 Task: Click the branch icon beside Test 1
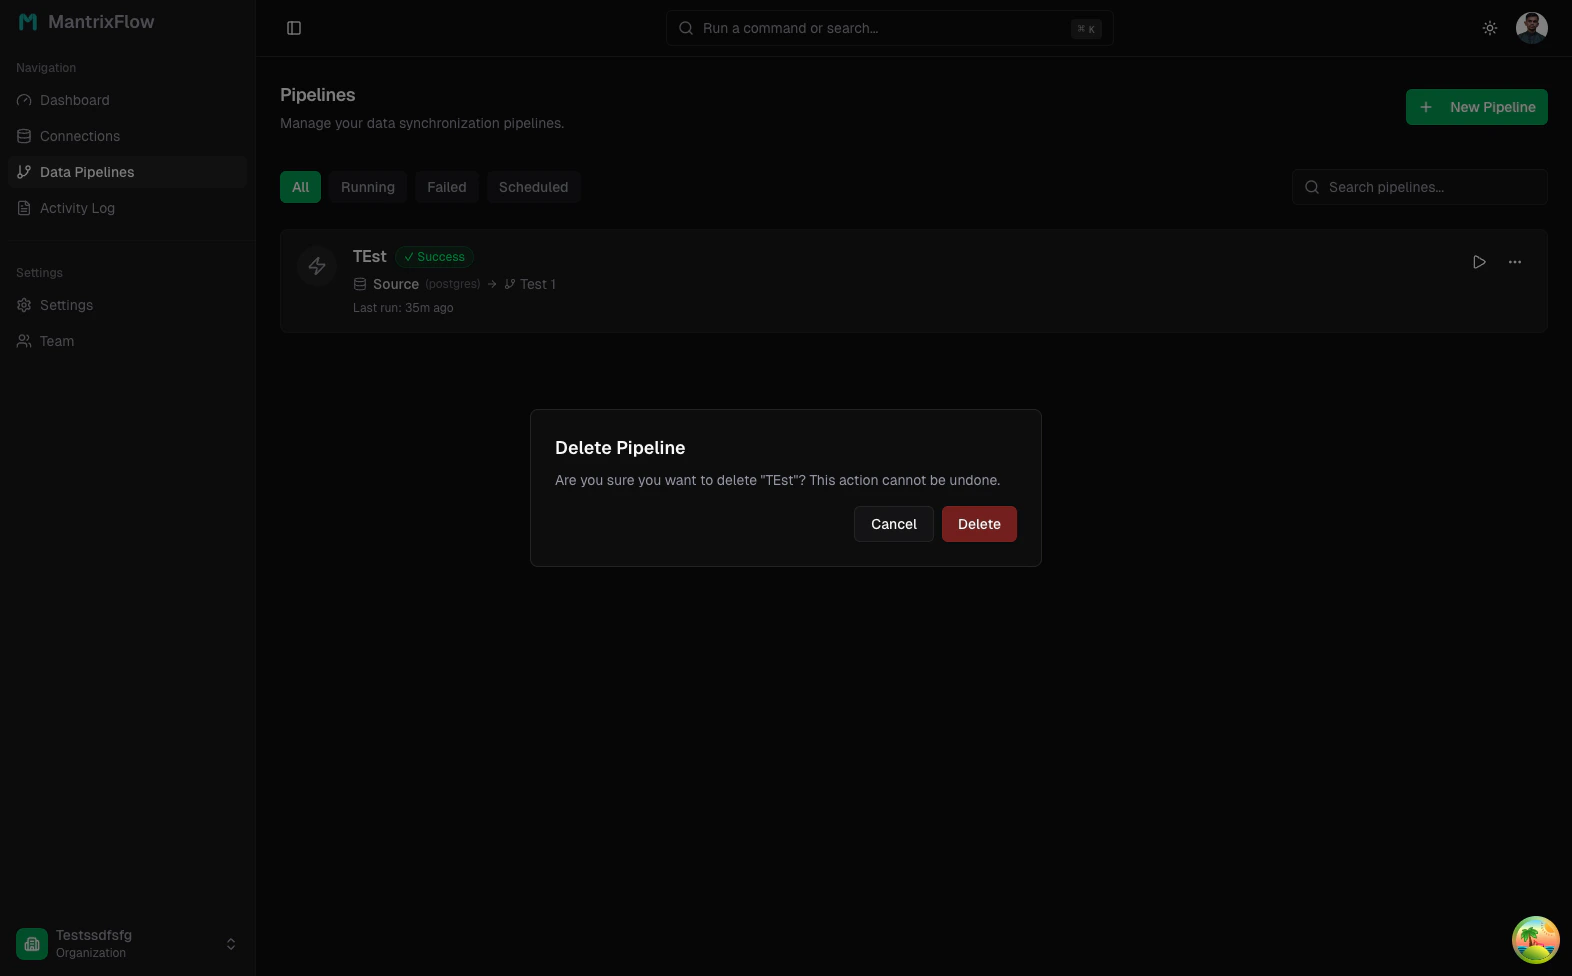510,284
